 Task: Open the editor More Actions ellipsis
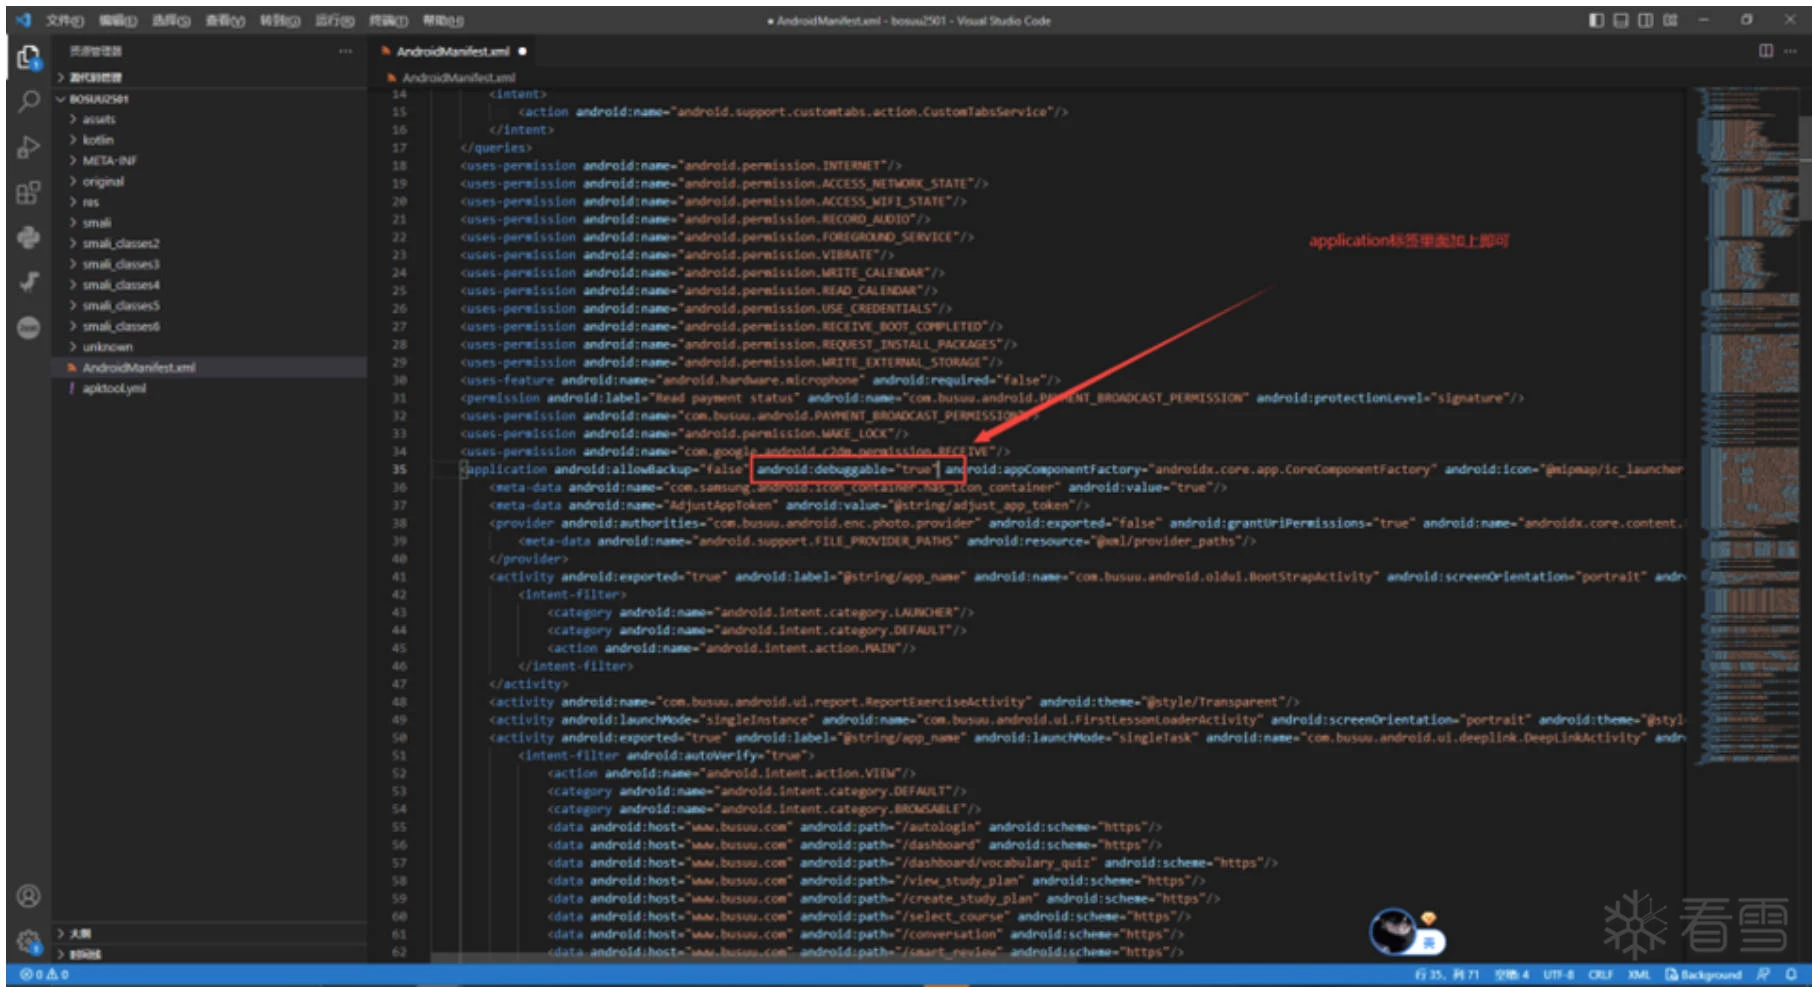1790,51
